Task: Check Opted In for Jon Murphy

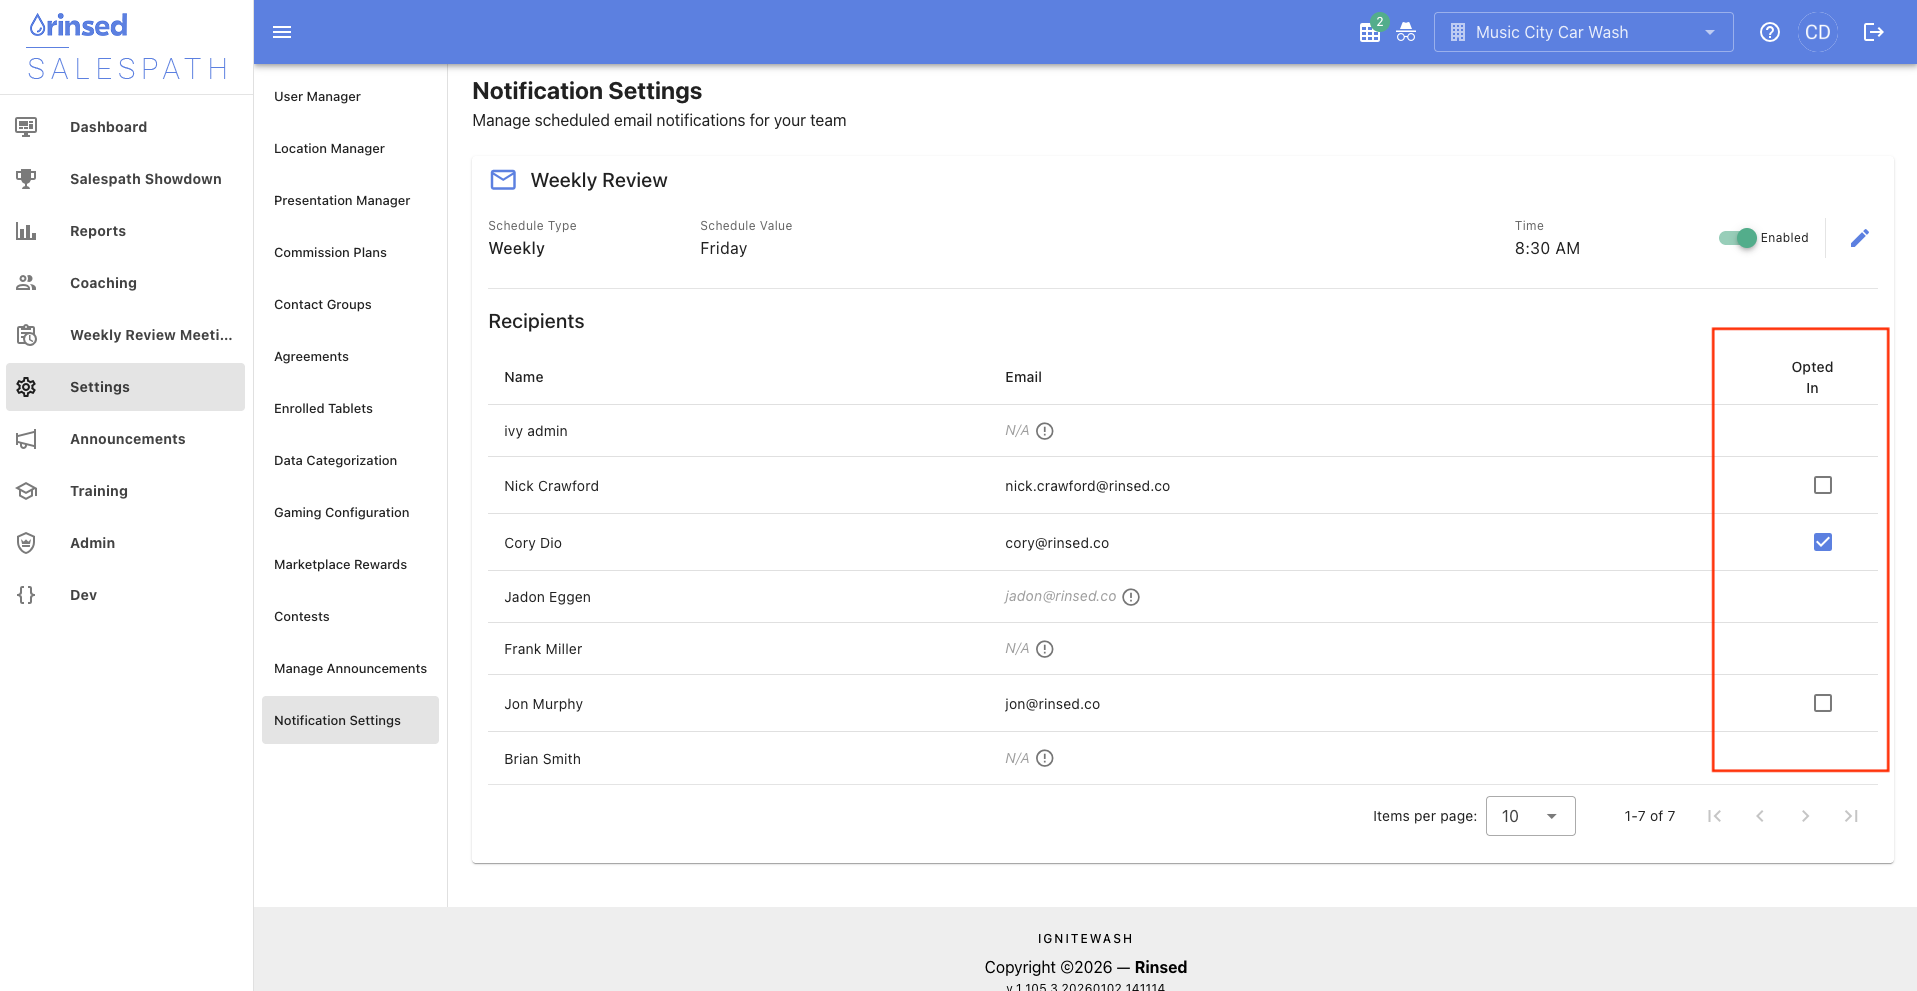Action: click(x=1823, y=703)
